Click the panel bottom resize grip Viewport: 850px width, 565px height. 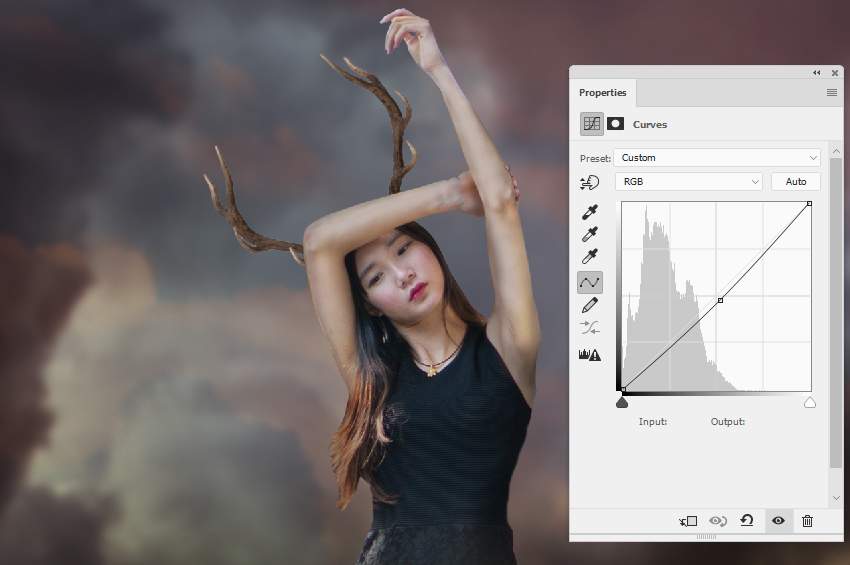[706, 537]
